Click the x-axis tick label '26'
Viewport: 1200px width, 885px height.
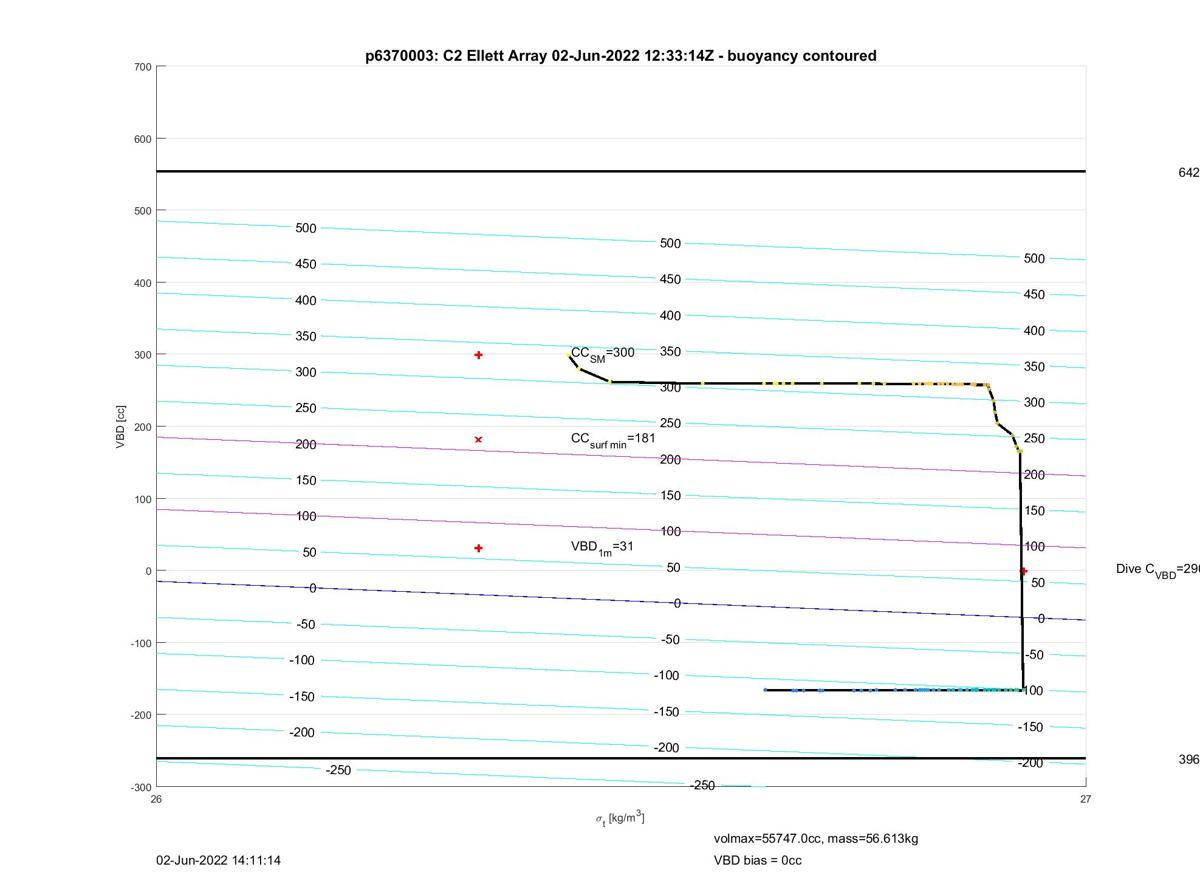pos(156,799)
